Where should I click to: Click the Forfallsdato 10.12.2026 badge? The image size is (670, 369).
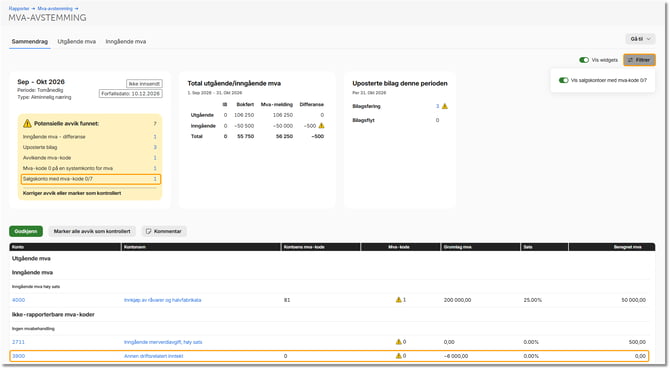click(x=131, y=94)
